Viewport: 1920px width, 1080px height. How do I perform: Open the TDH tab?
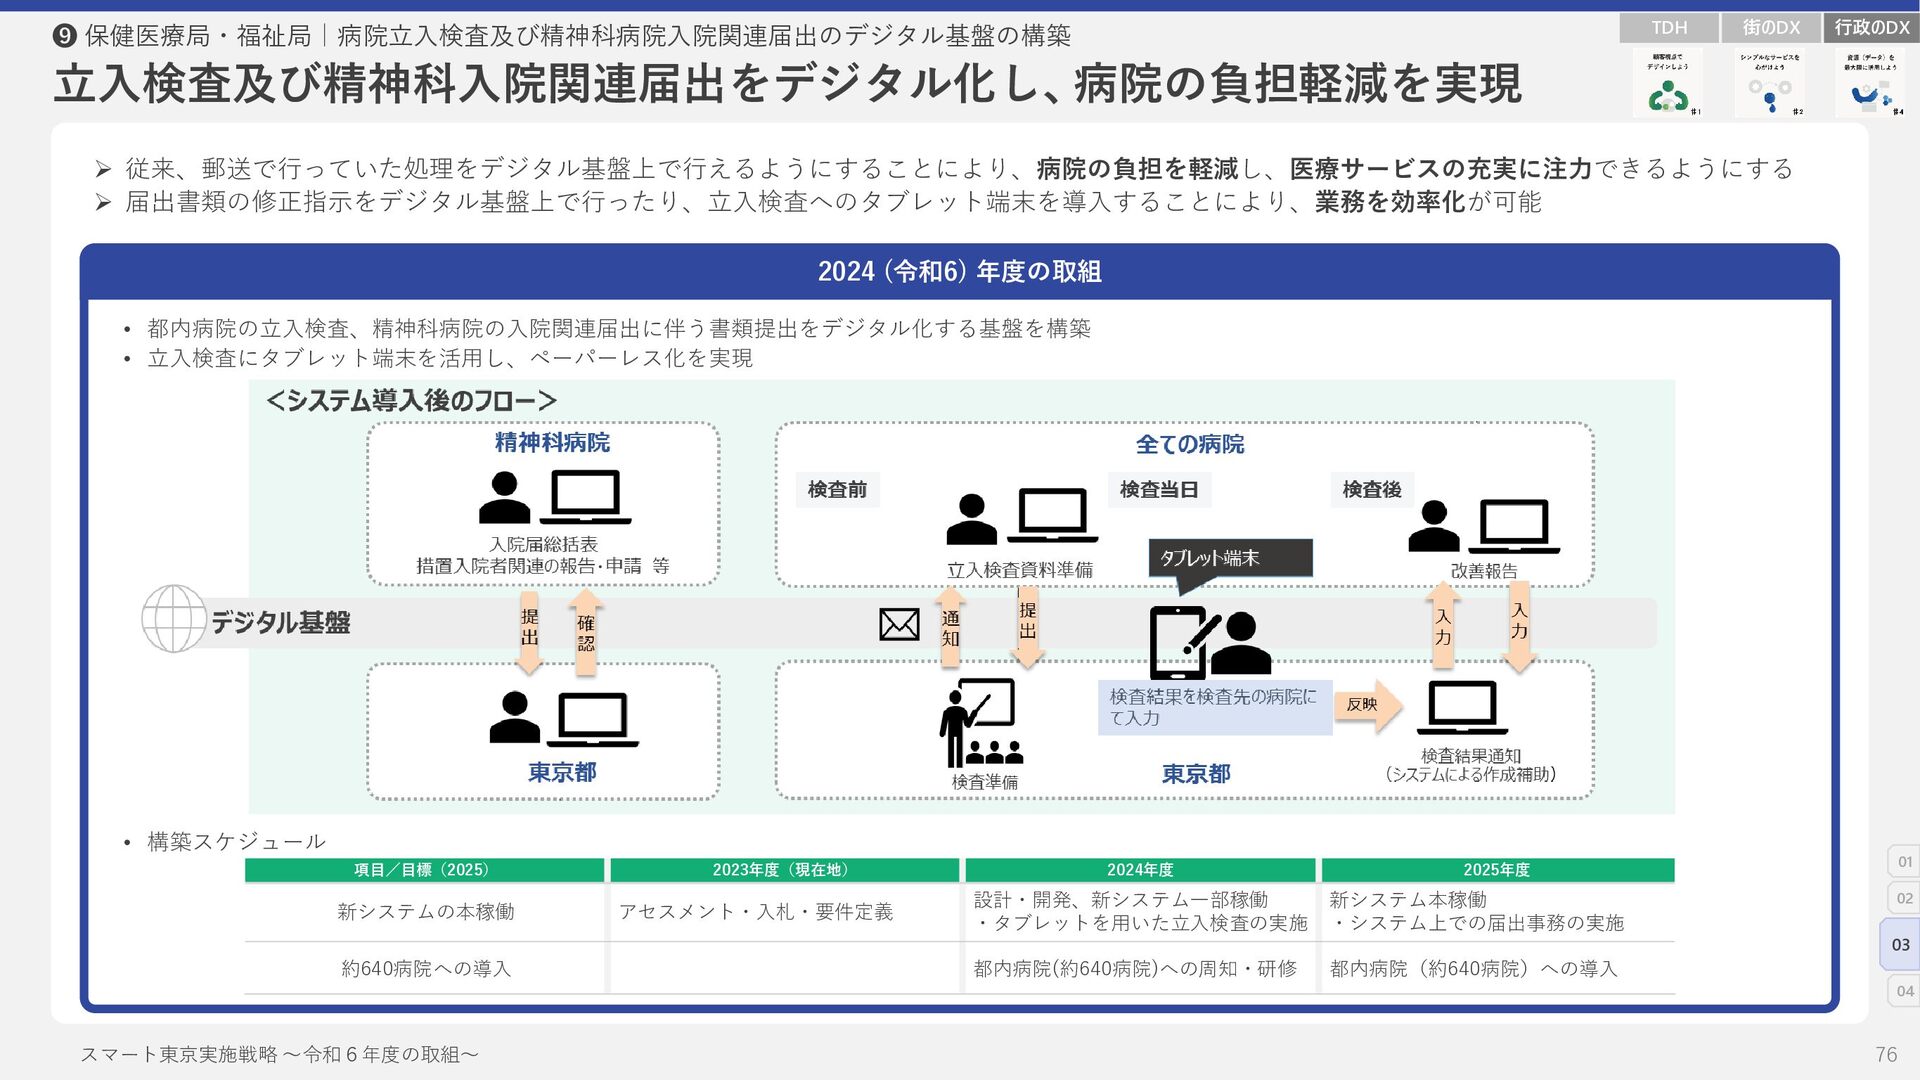tap(1668, 28)
